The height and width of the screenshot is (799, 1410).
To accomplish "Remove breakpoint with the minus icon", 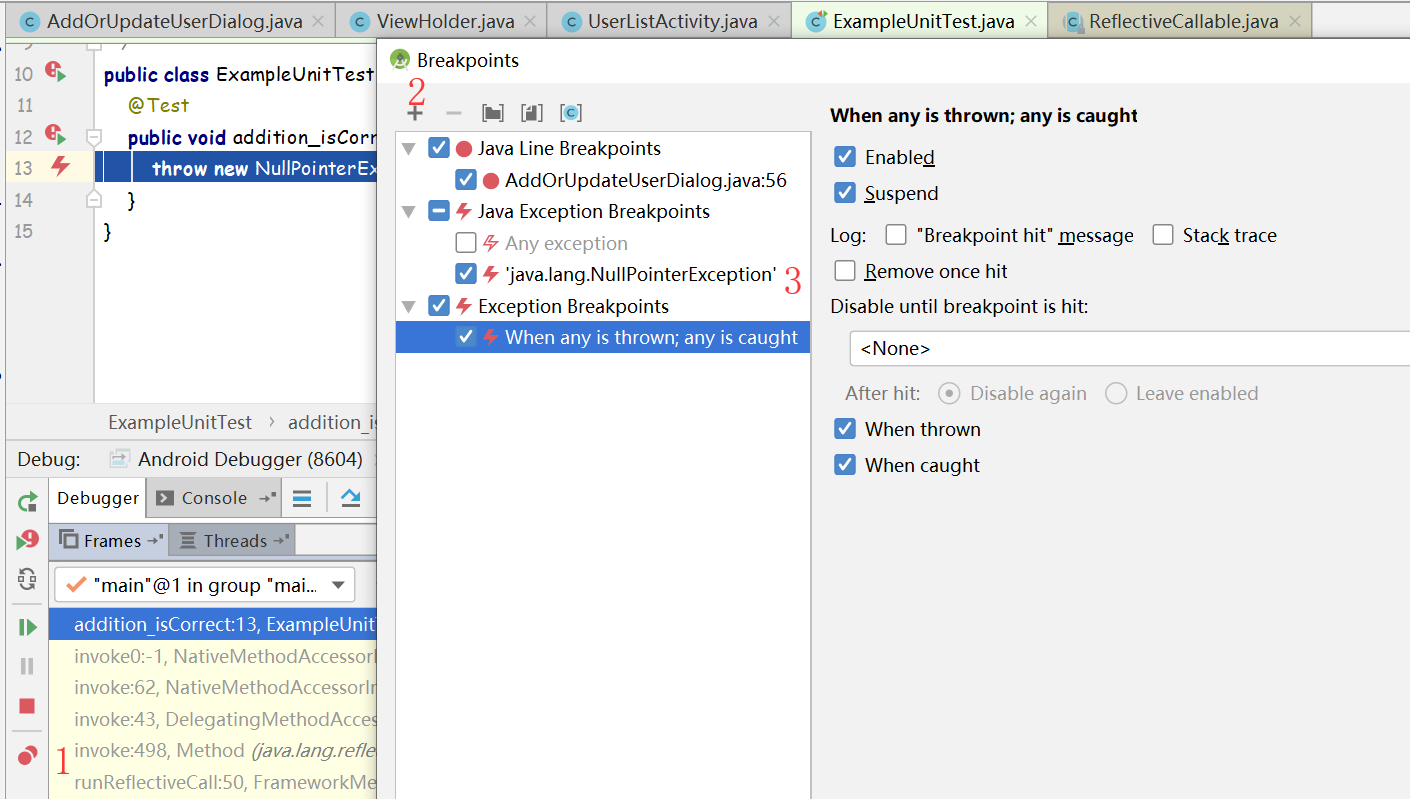I will coord(453,113).
